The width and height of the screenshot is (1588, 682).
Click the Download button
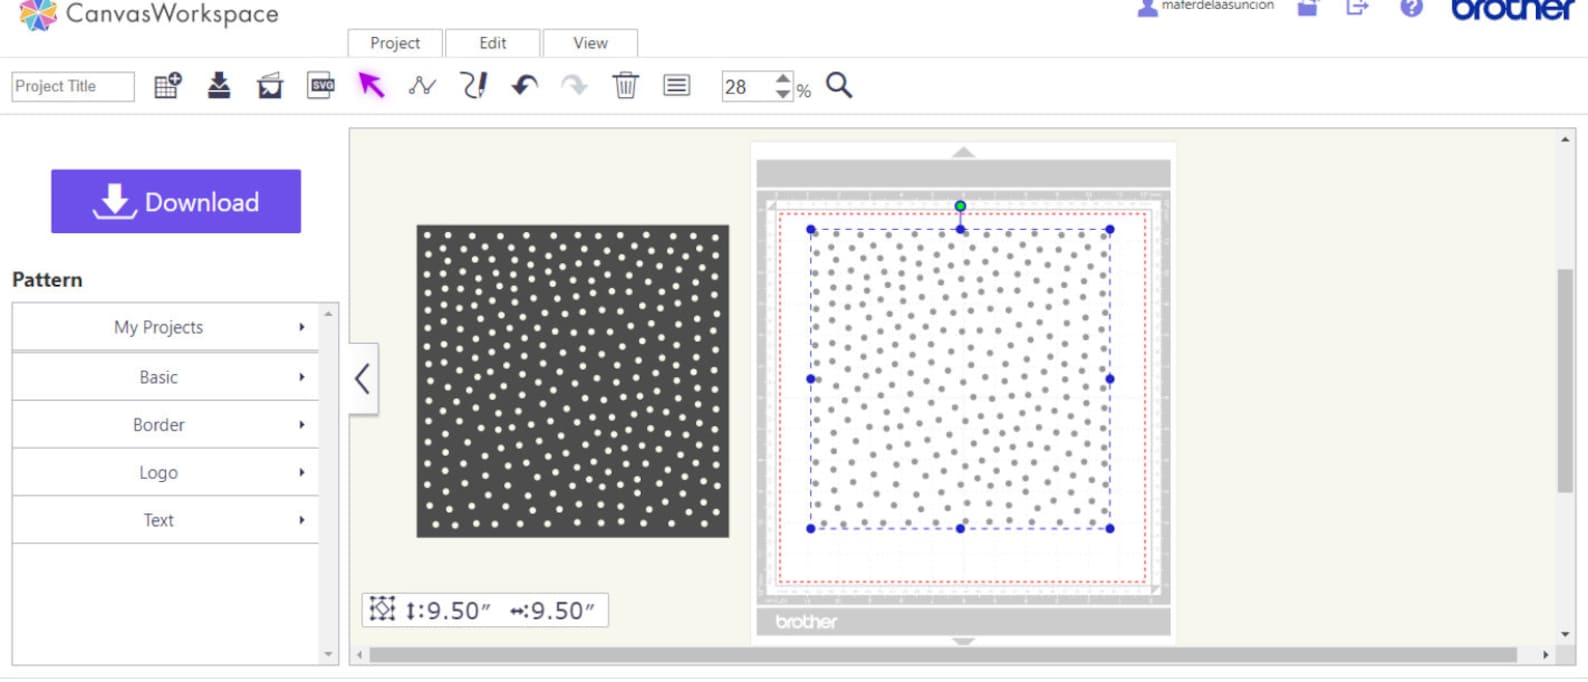(176, 201)
